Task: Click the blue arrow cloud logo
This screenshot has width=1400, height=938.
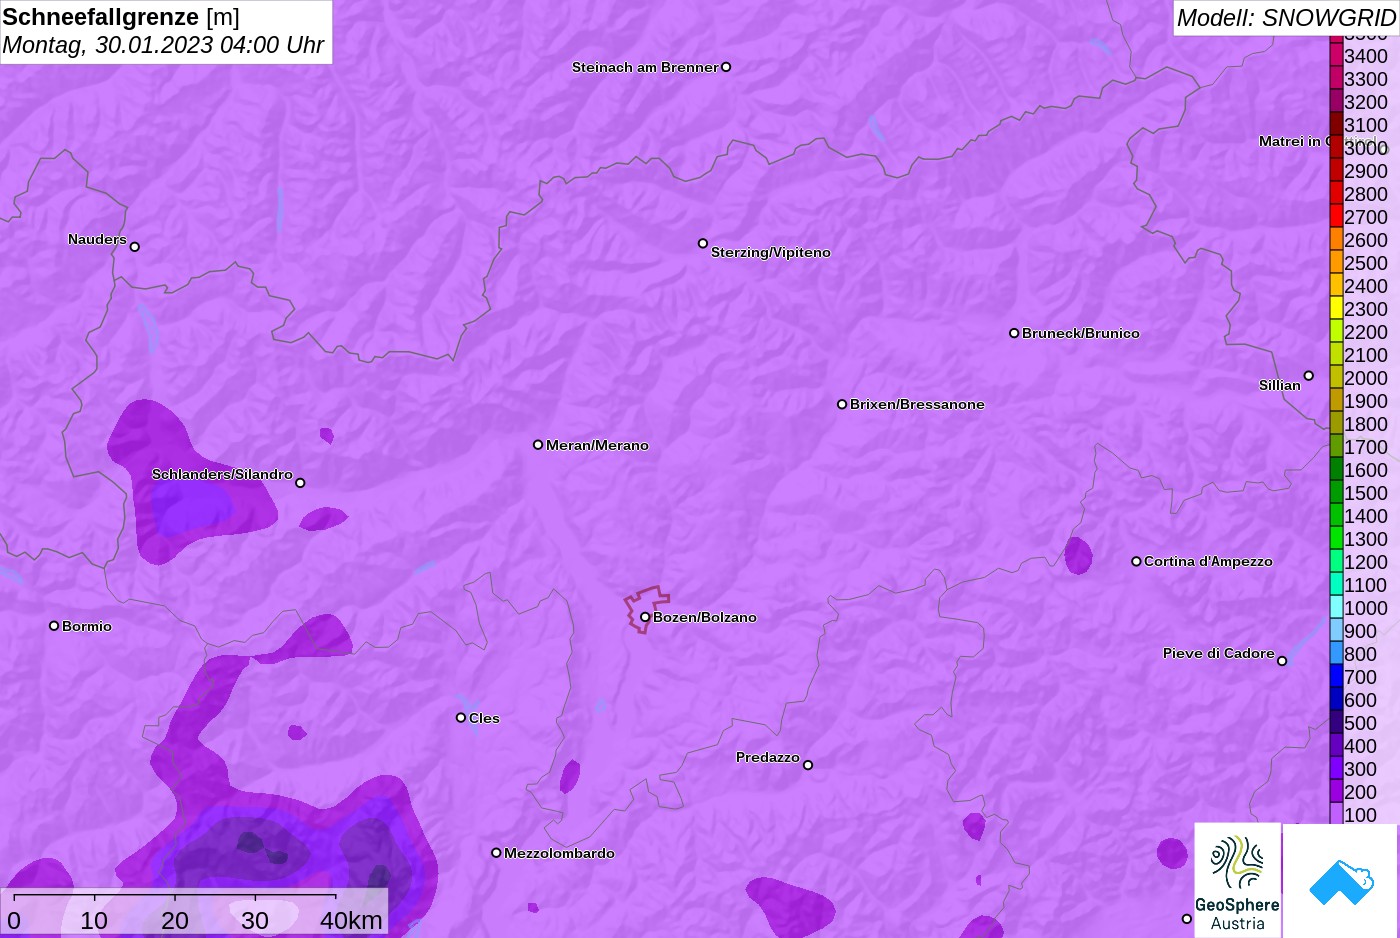Action: click(x=1341, y=881)
